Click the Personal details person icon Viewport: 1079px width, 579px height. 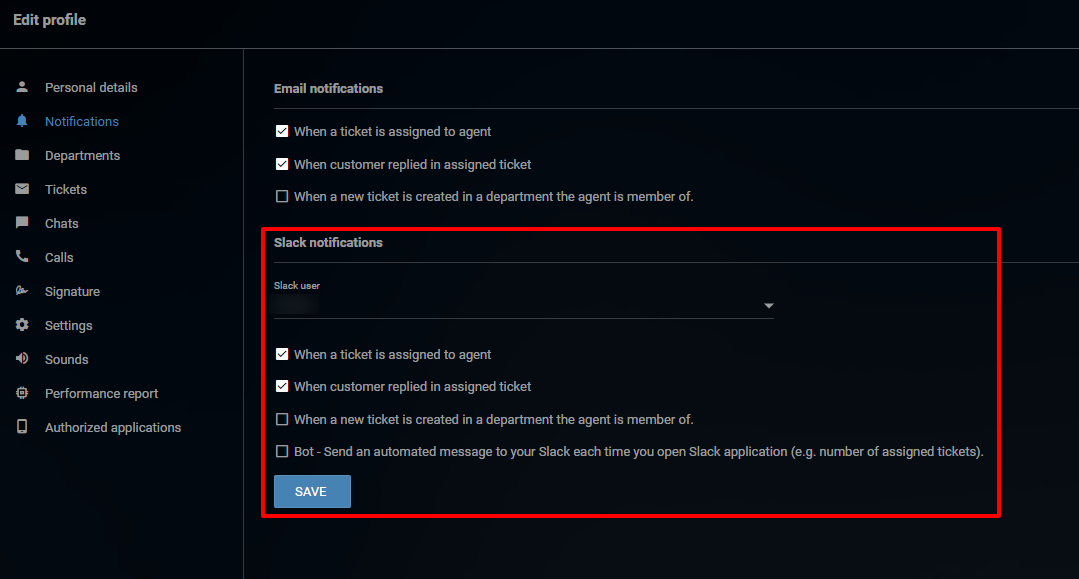pyautogui.click(x=22, y=87)
